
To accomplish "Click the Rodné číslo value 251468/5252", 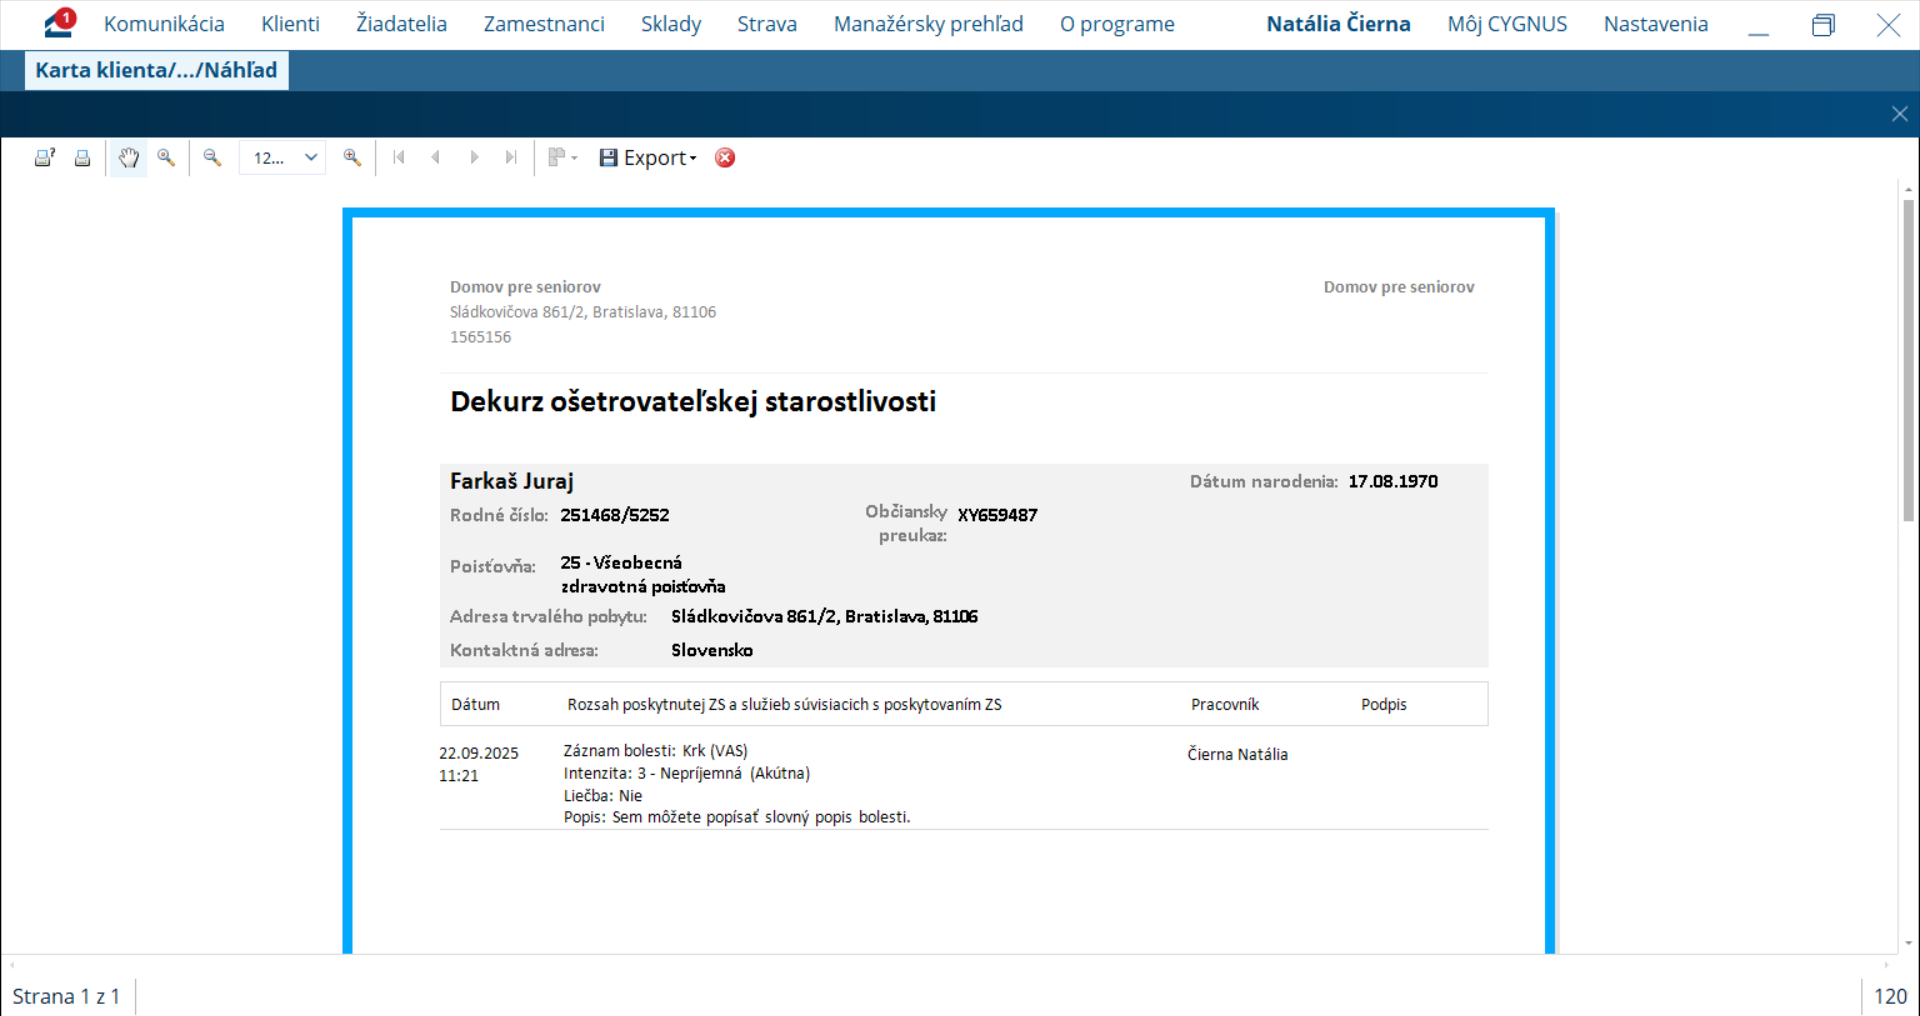I will pos(615,515).
